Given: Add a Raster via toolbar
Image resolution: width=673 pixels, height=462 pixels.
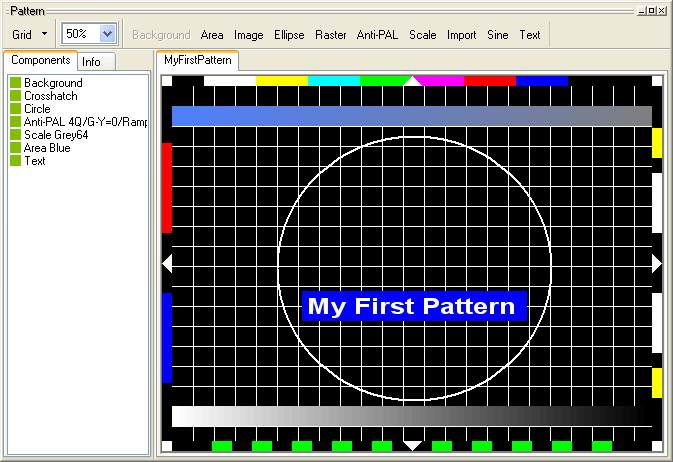Looking at the screenshot, I should pyautogui.click(x=331, y=35).
